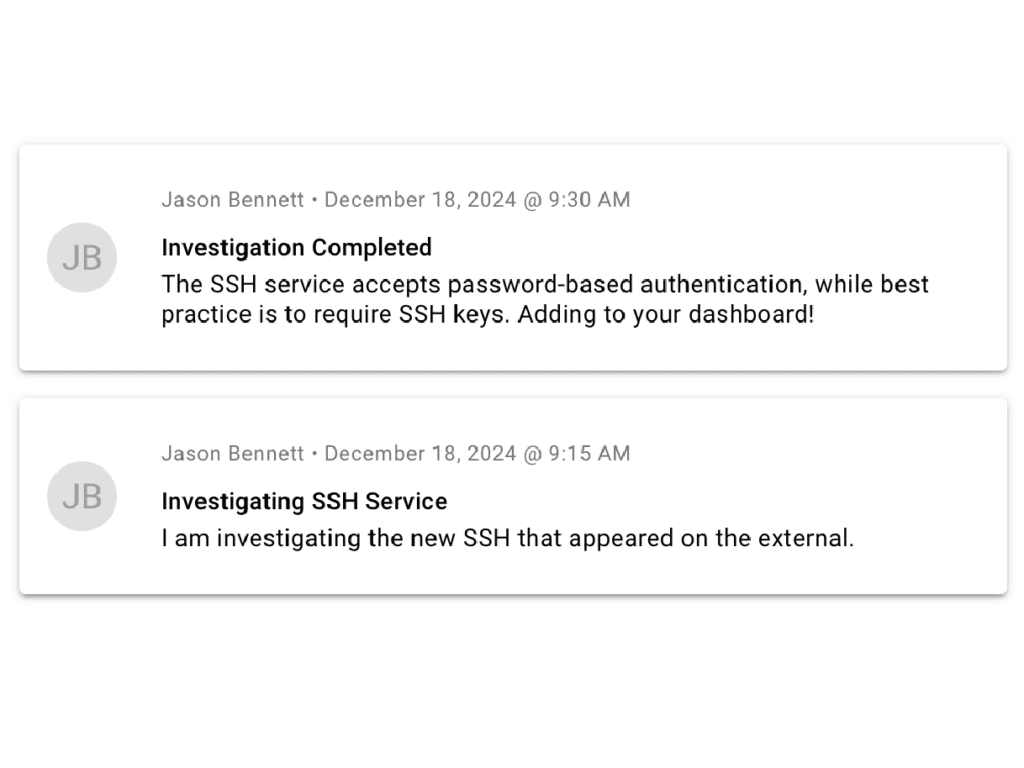Click the word 'Service' in the second heading
Screen dimensions: 1024x768
tap(406, 502)
